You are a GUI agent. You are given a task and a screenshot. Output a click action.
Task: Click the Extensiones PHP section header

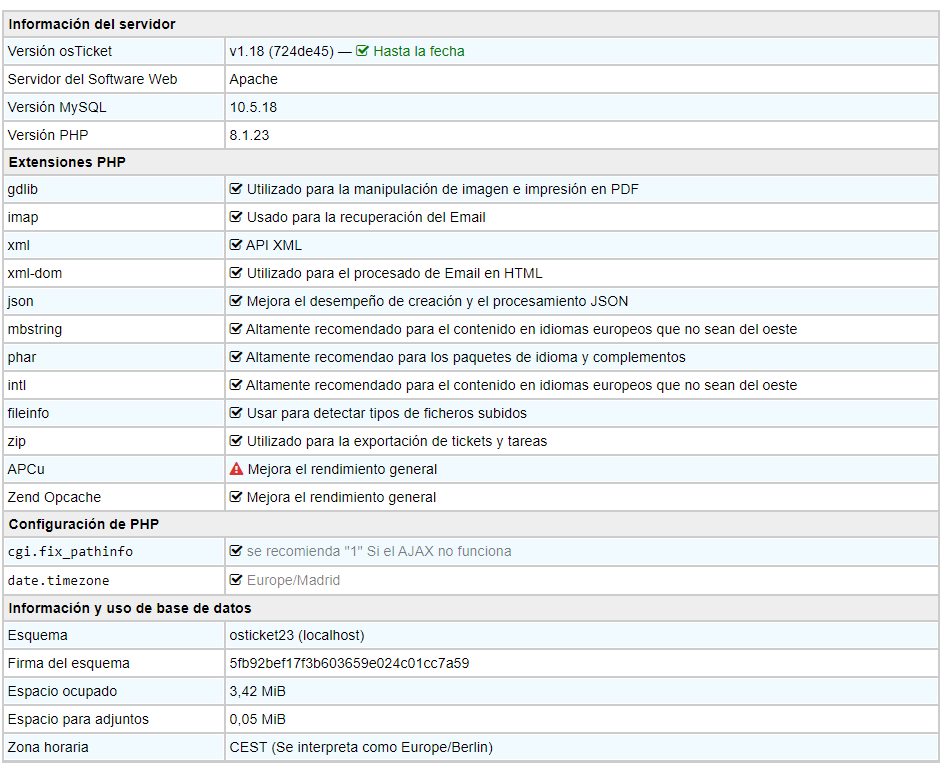coord(67,162)
